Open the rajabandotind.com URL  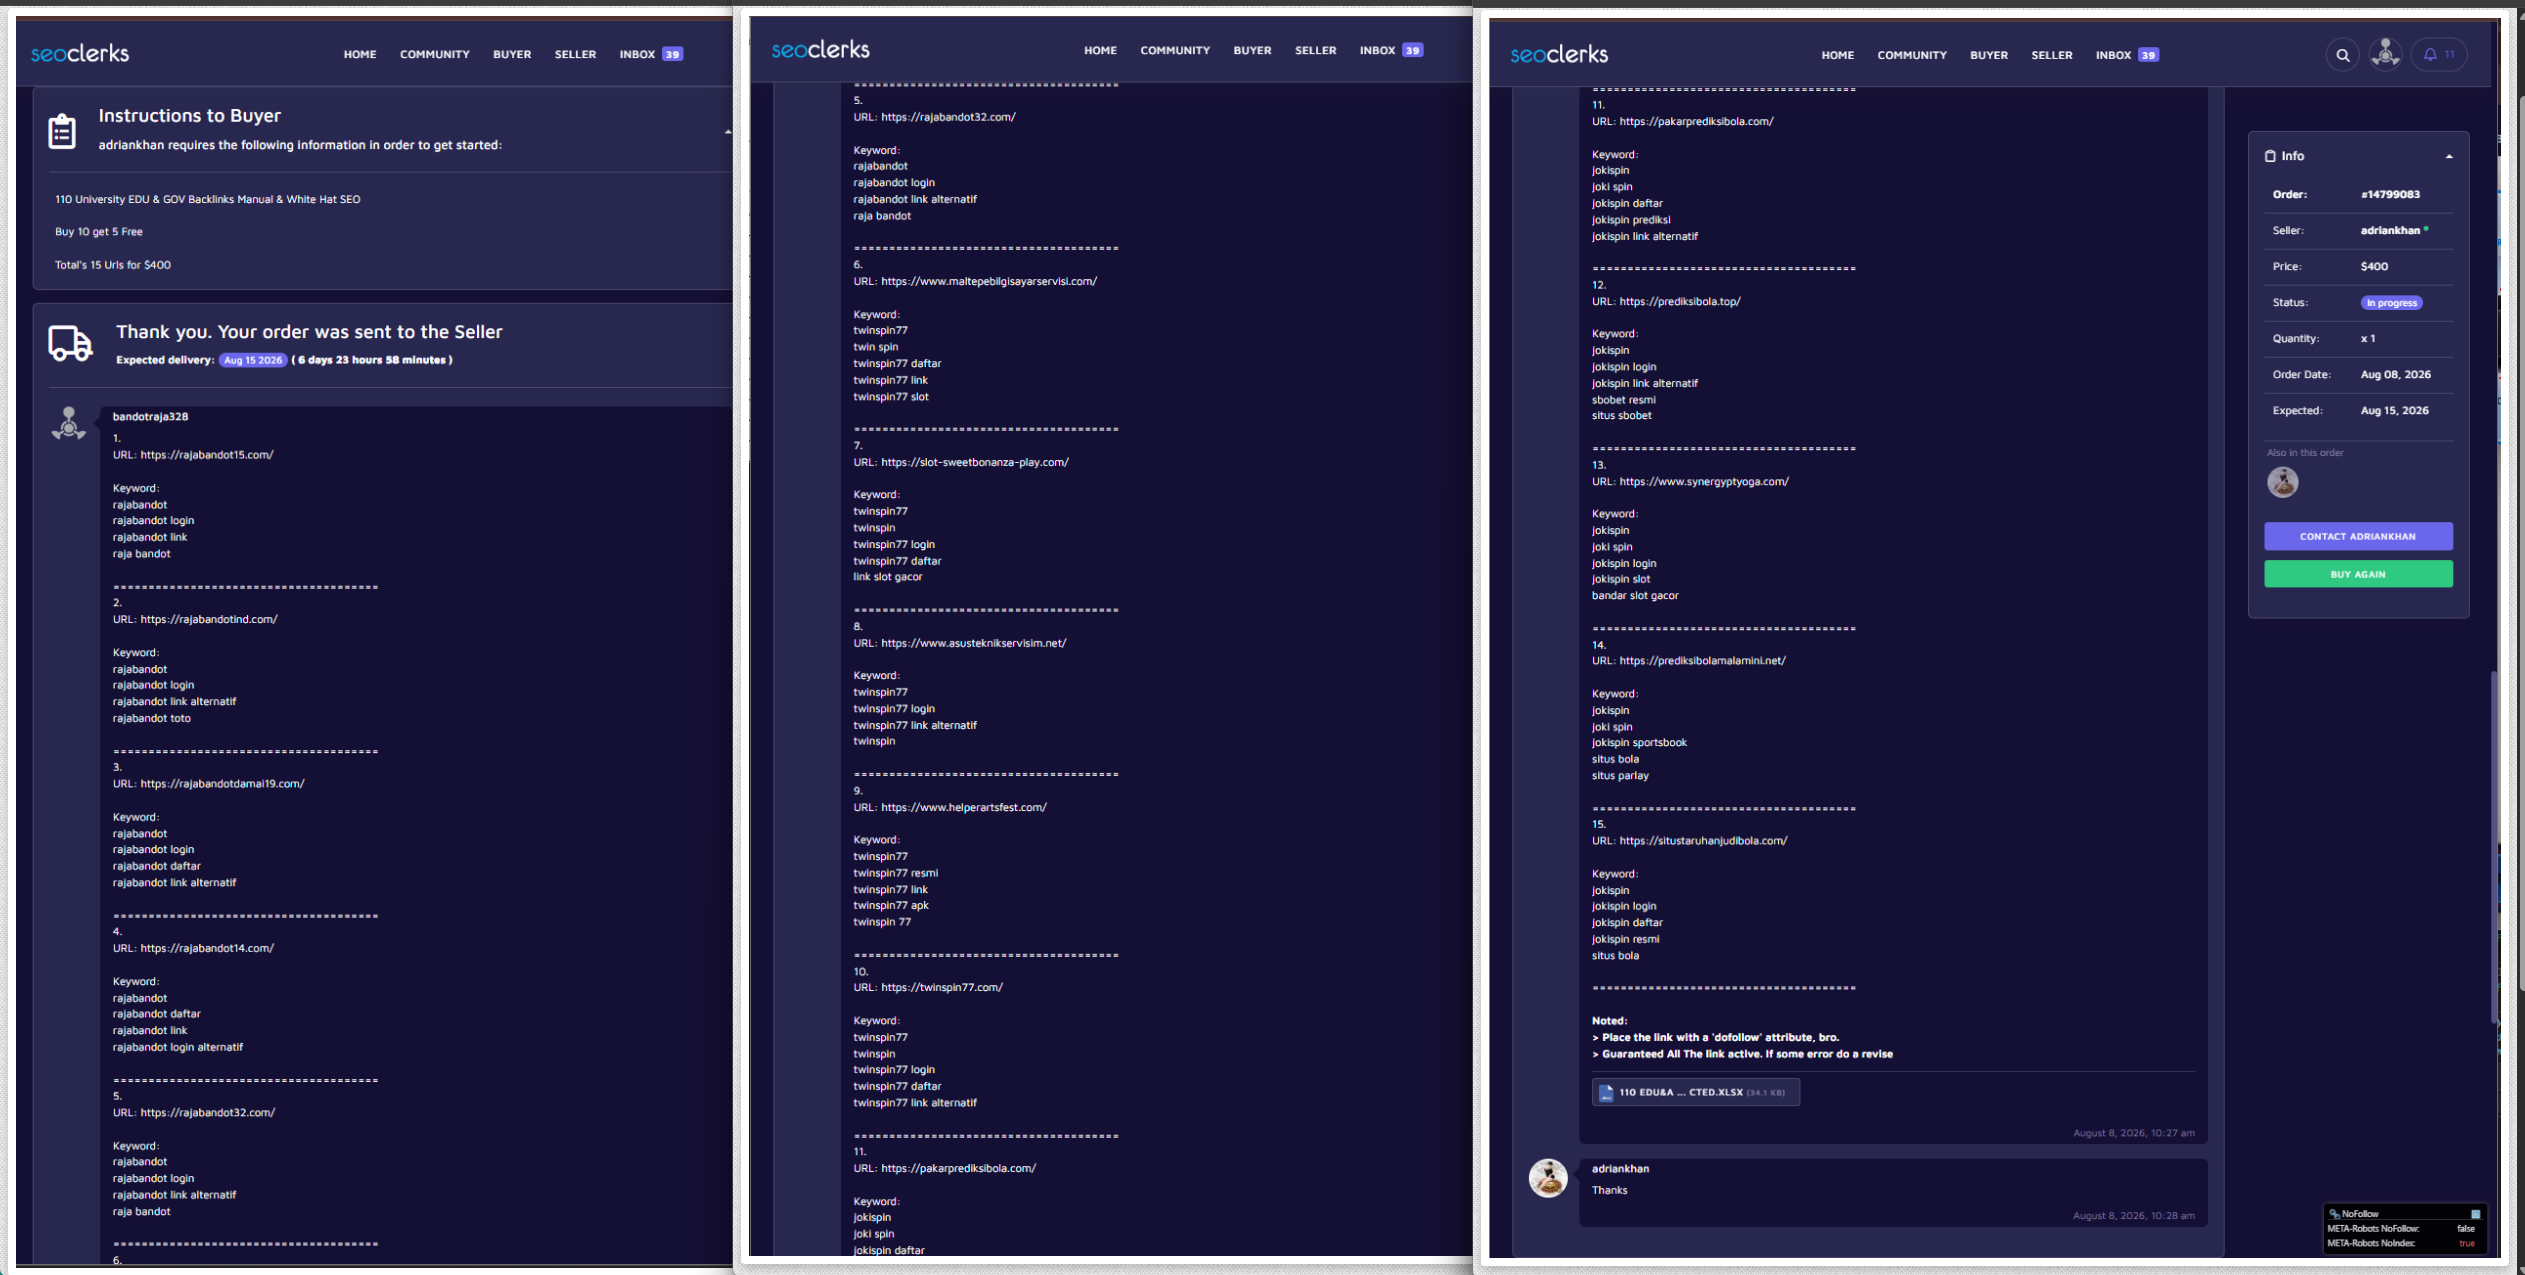(x=209, y=620)
